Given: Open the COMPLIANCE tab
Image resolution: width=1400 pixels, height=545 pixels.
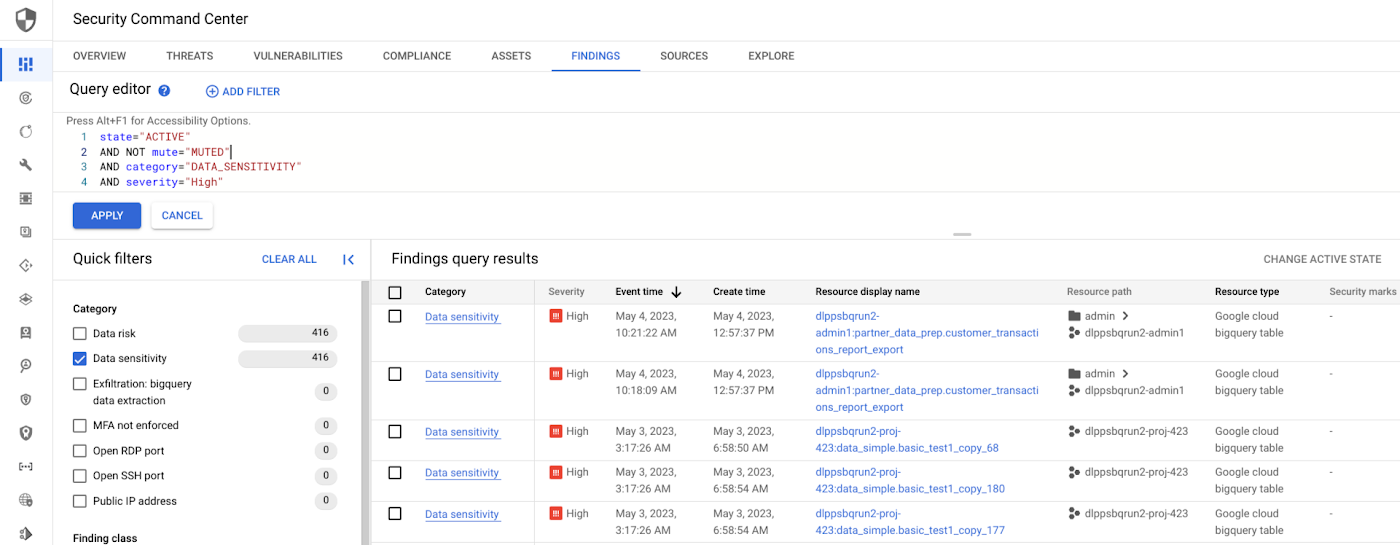Looking at the screenshot, I should point(416,56).
